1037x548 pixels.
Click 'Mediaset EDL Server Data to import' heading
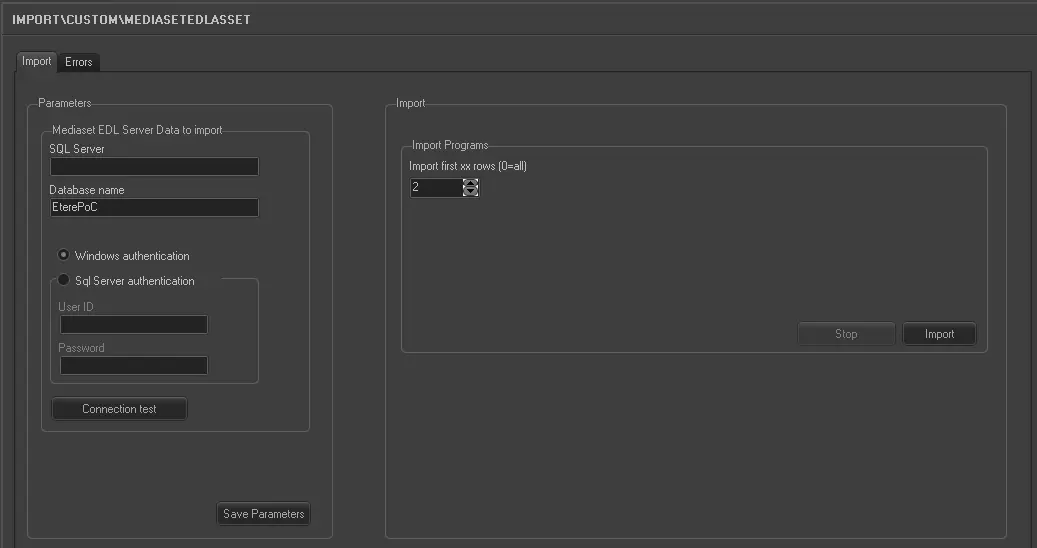pos(136,130)
